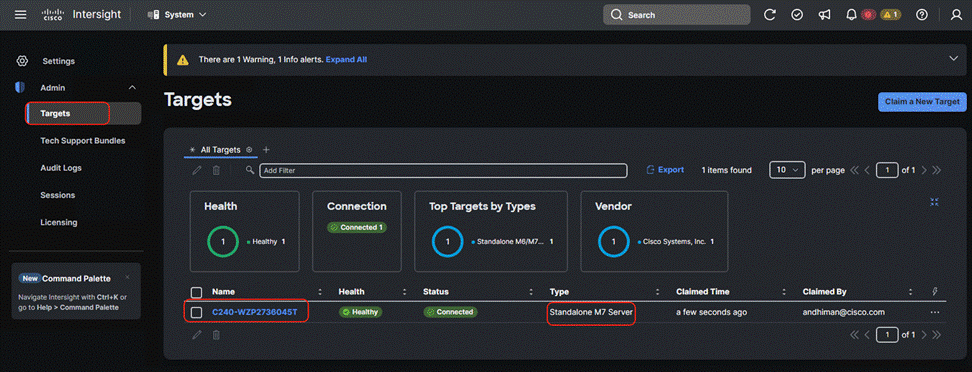Viewport: 972px width, 372px height.
Task: Open Type column sort menu
Action: (x=658, y=292)
